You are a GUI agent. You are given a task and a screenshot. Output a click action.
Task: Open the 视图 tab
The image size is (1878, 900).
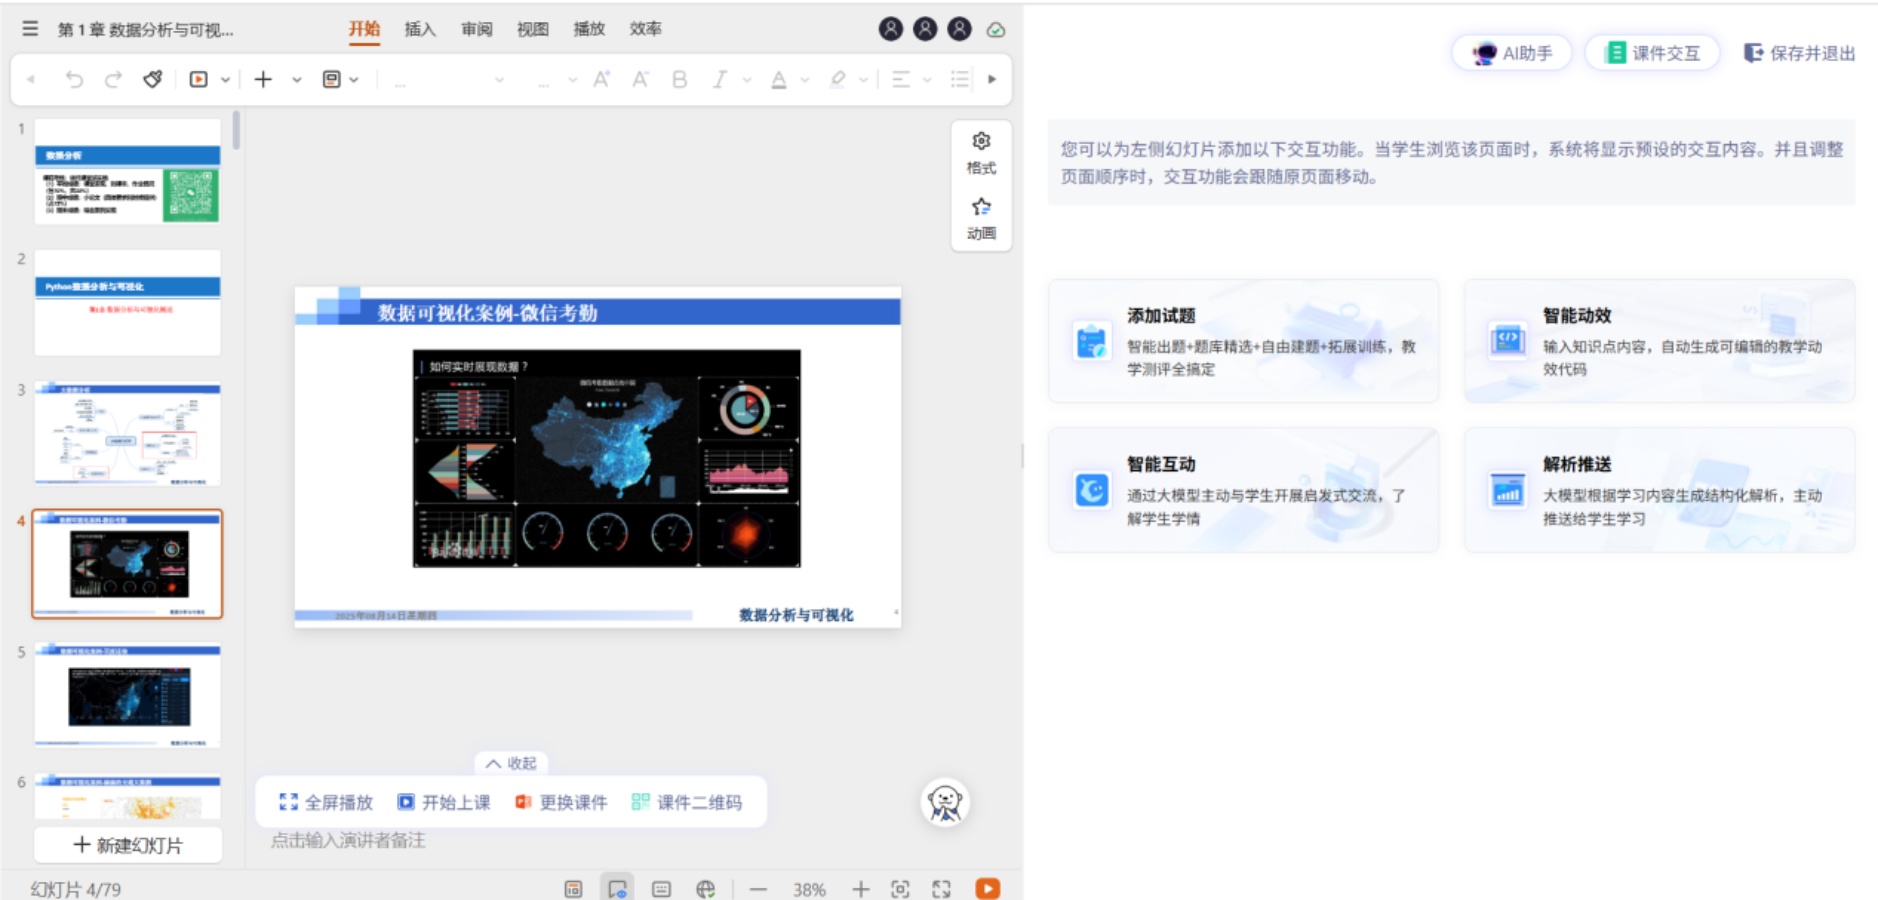point(532,29)
